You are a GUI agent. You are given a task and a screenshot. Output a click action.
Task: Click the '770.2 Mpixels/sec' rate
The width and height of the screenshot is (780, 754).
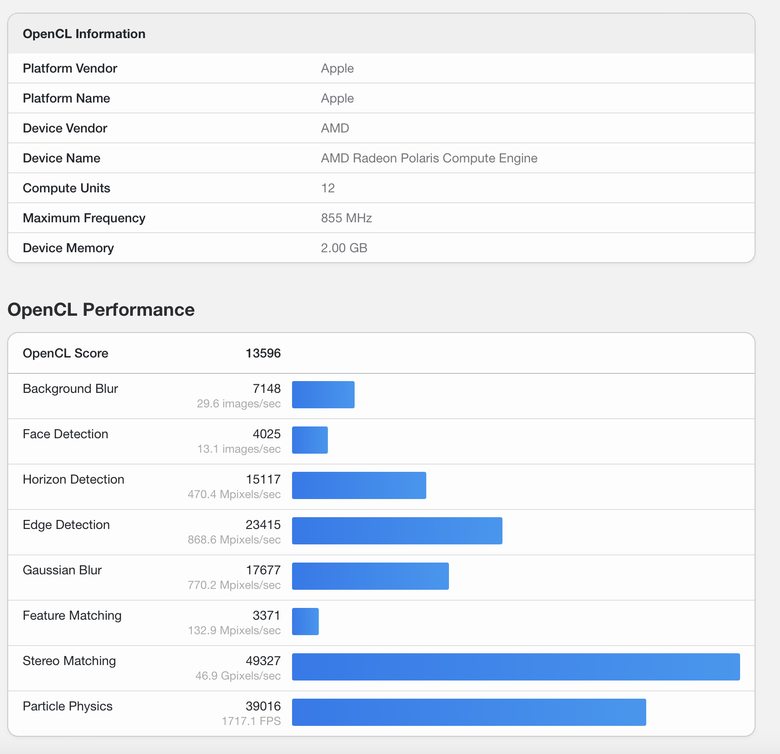pos(234,585)
